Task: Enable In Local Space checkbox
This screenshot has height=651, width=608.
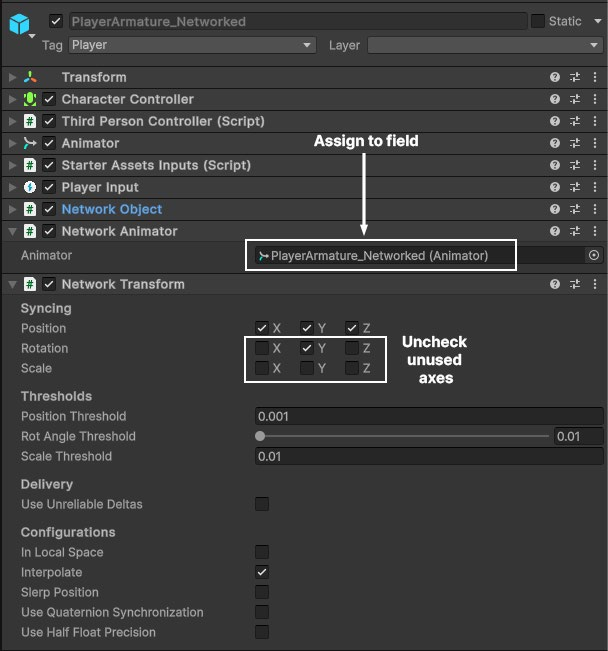Action: [x=262, y=552]
